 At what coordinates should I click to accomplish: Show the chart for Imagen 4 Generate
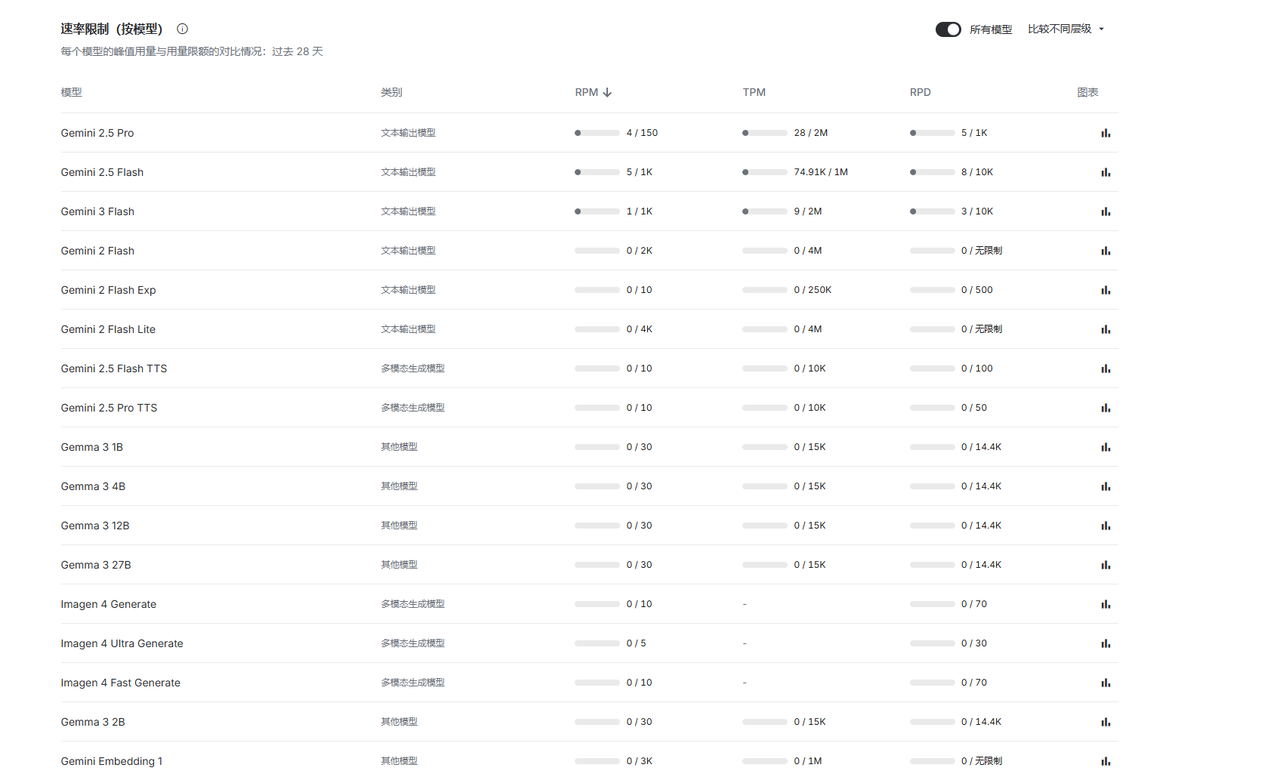pos(1105,604)
